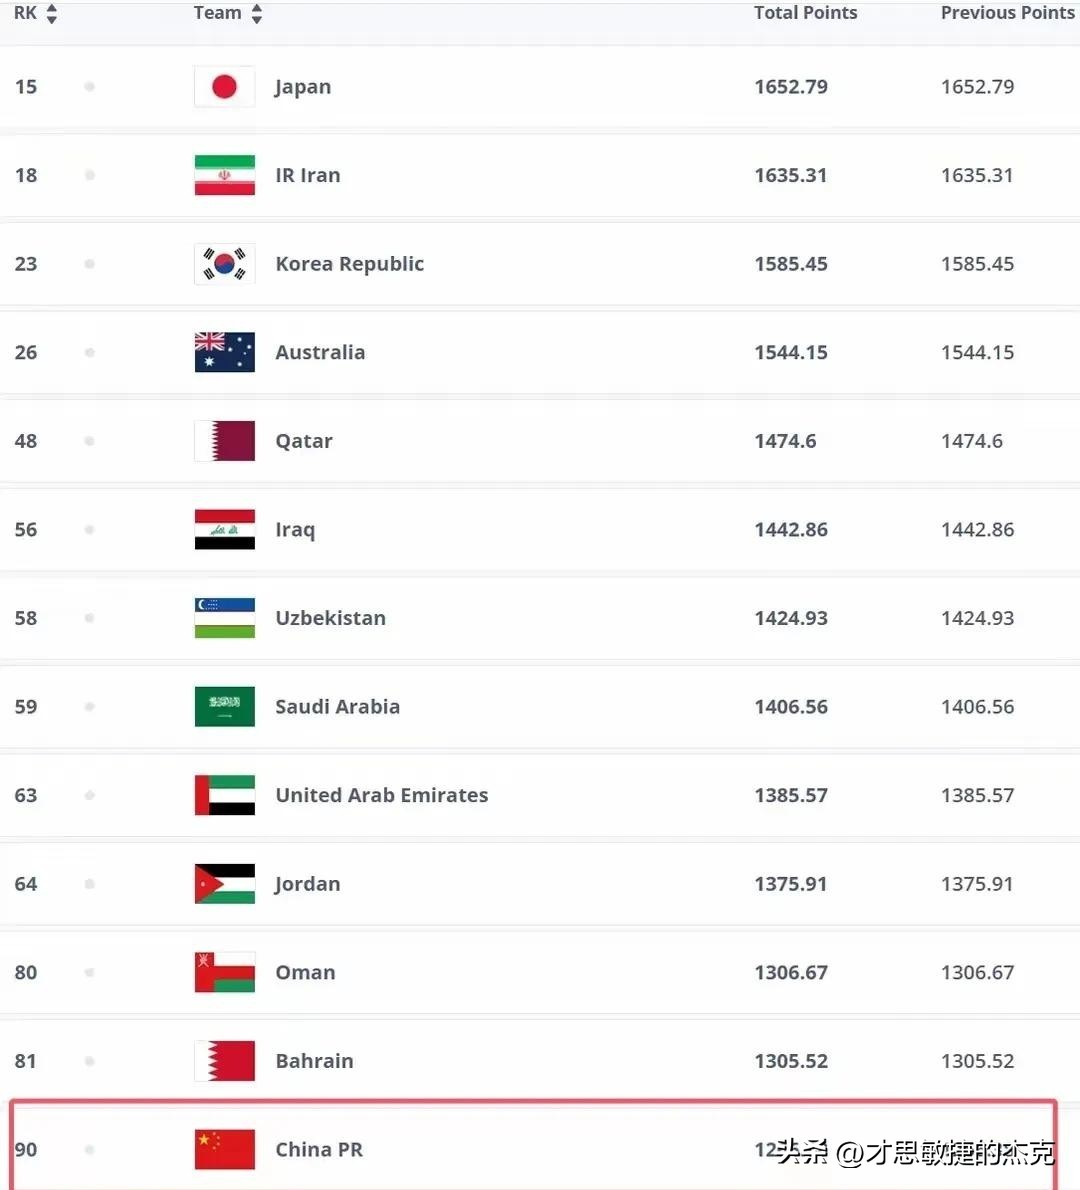Click Oman's flag icon

pyautogui.click(x=224, y=972)
